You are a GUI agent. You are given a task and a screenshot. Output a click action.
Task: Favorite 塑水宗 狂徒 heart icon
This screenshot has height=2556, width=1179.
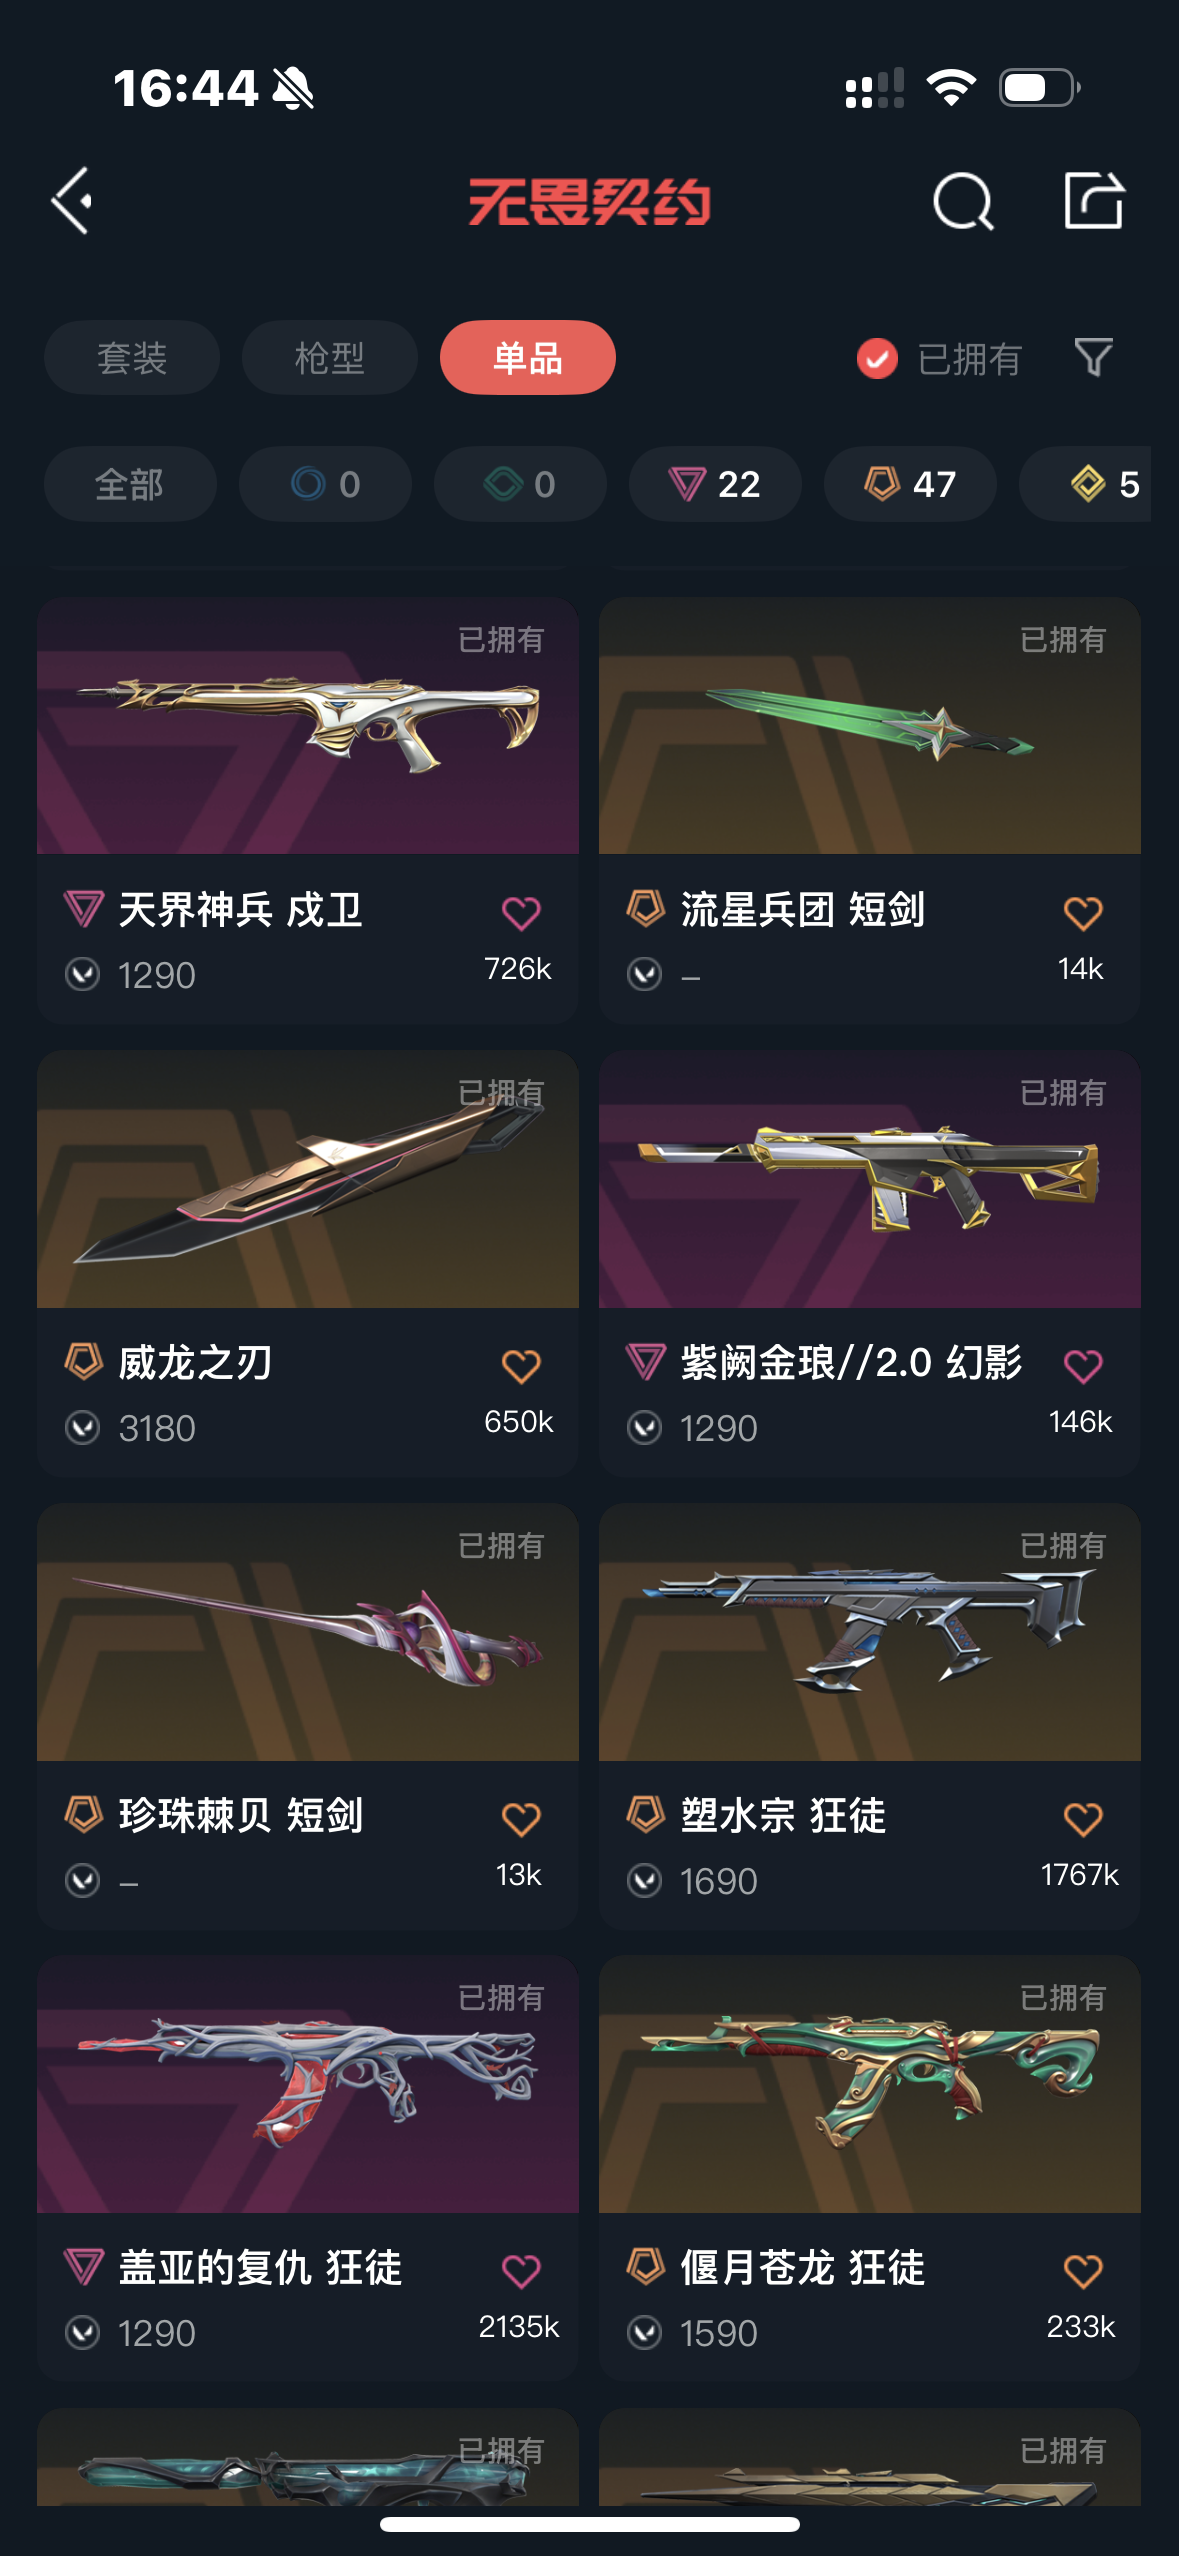(1083, 1819)
